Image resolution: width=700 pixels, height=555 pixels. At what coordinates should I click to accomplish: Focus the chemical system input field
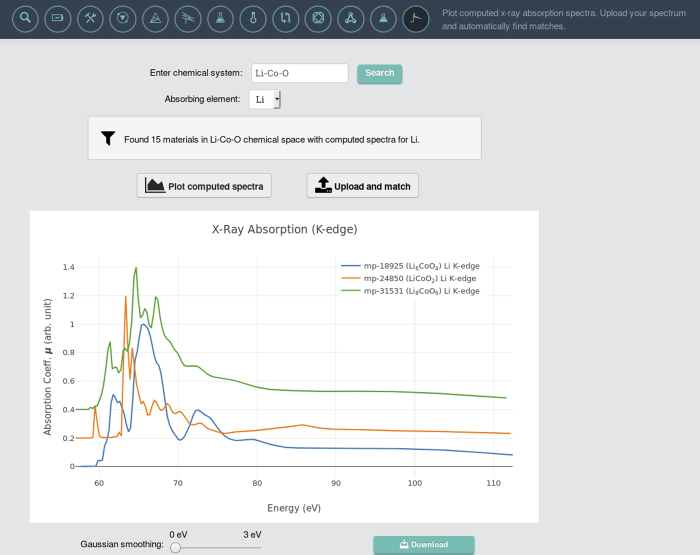299,73
